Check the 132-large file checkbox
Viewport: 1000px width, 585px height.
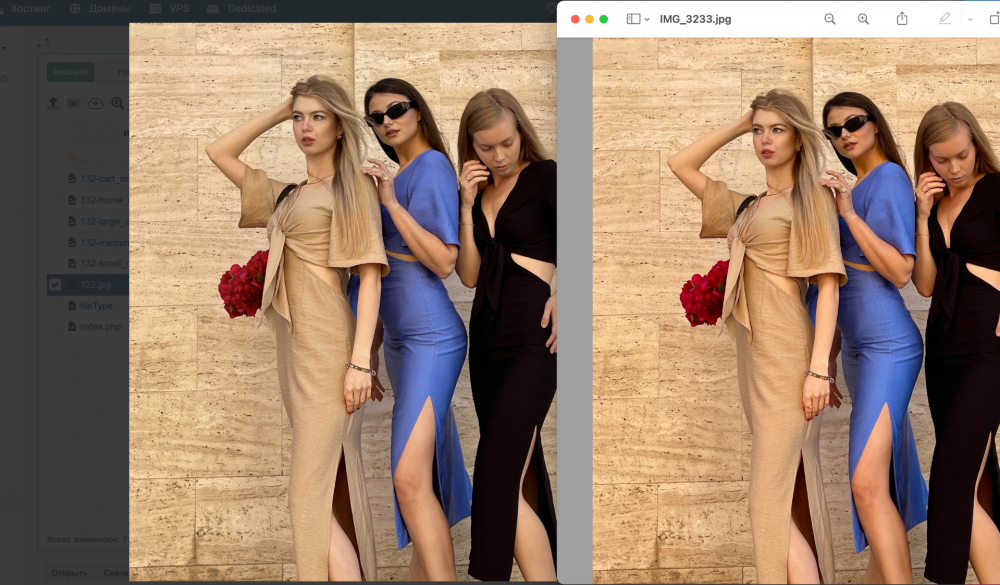click(x=55, y=221)
